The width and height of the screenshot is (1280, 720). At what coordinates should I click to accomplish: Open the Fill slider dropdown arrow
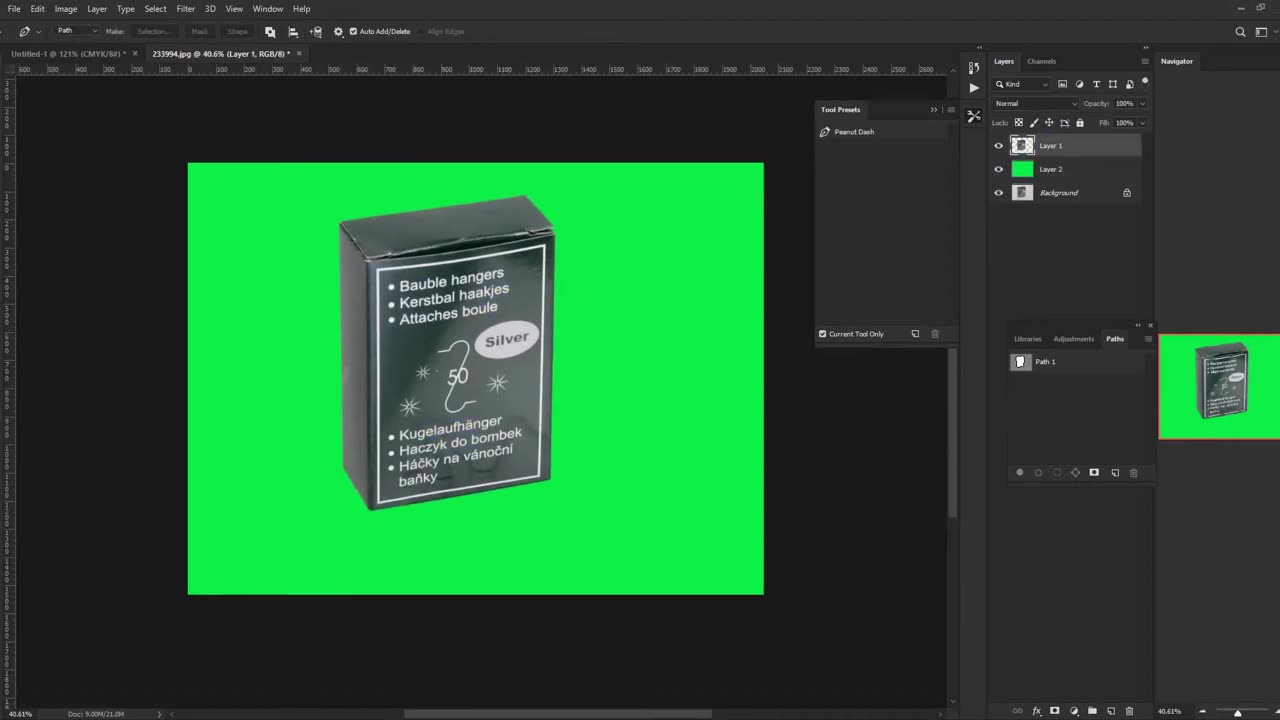(1142, 123)
